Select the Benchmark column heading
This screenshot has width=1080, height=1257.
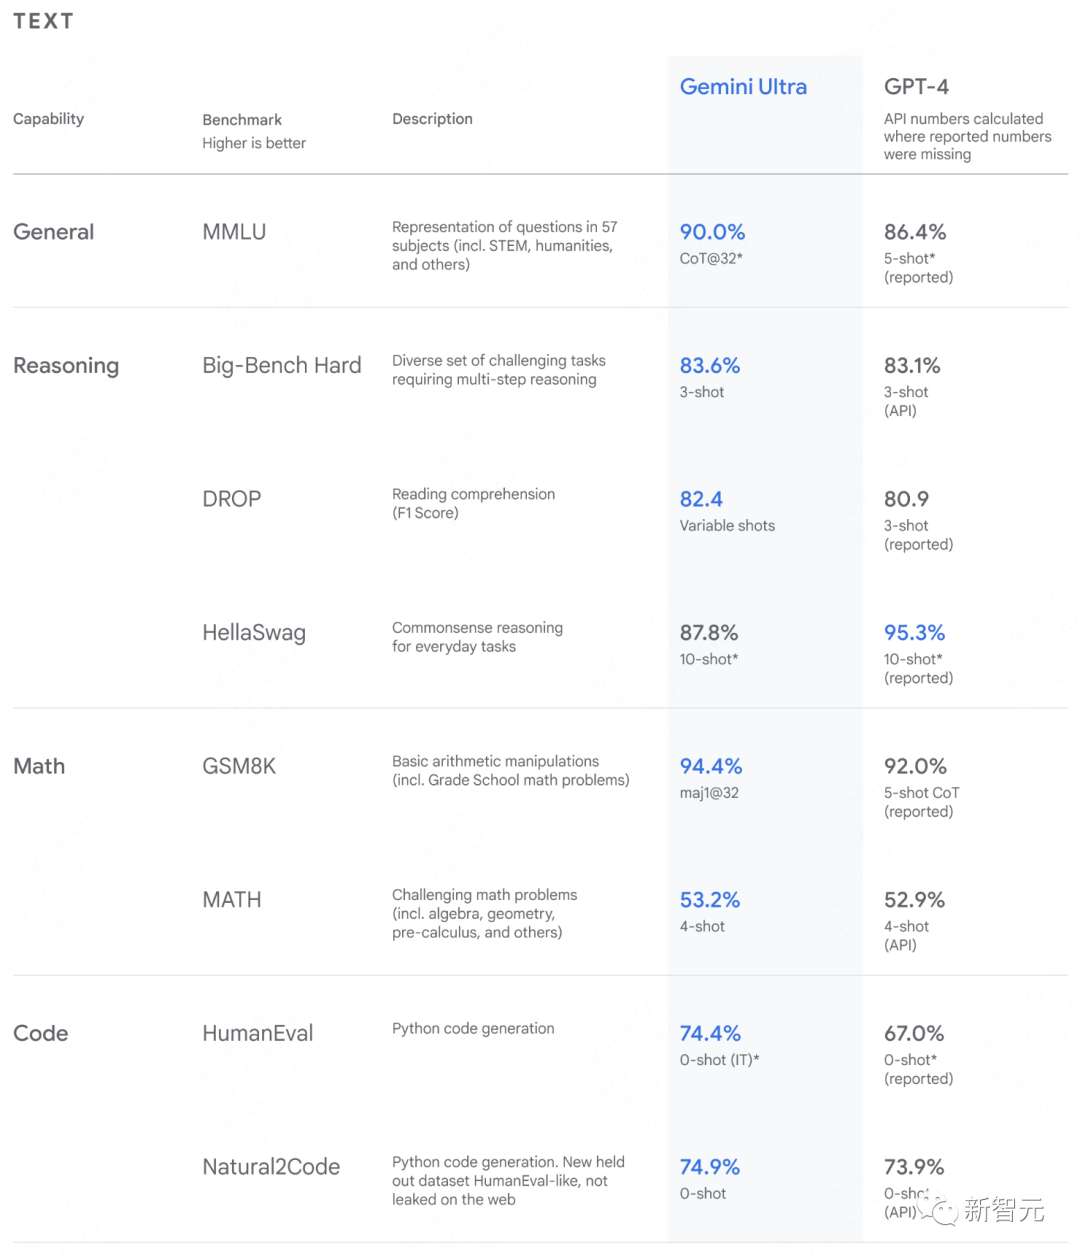click(242, 120)
